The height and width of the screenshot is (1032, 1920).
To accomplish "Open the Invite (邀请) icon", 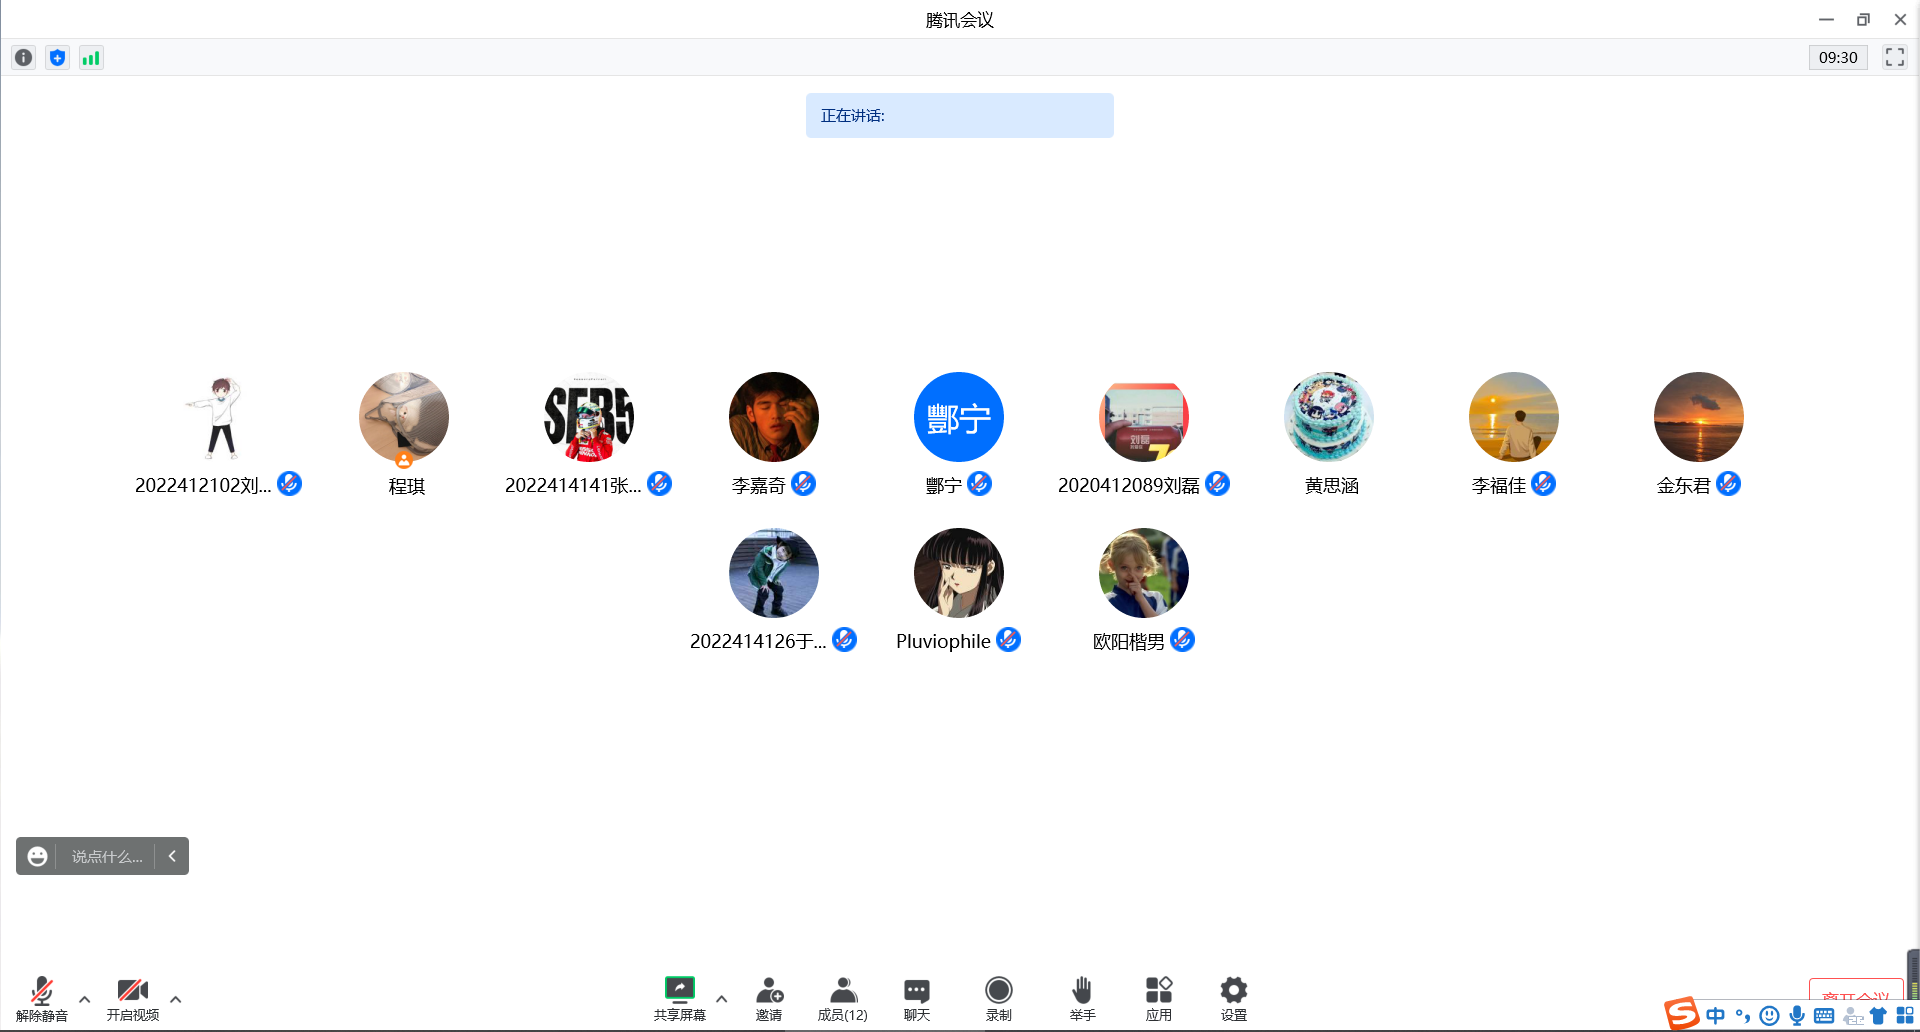I will pyautogui.click(x=769, y=998).
